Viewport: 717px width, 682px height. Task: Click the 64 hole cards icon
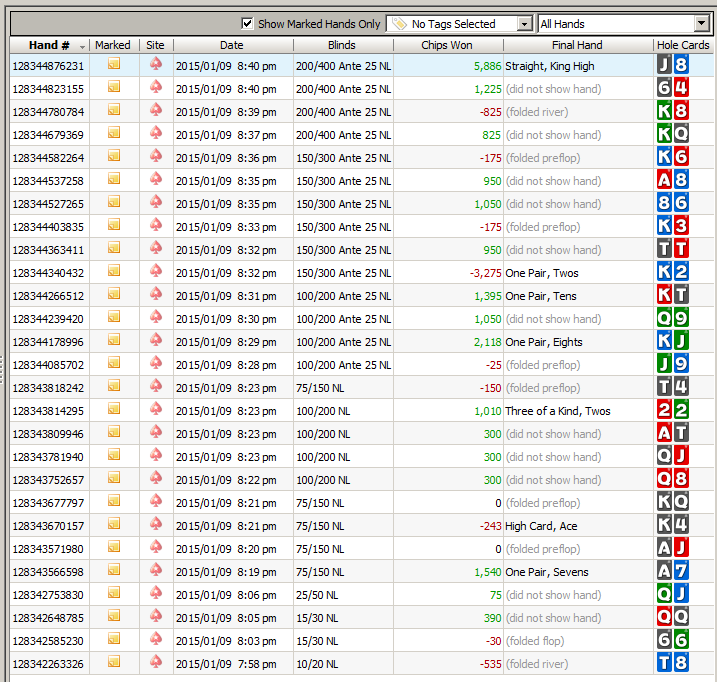click(x=673, y=87)
